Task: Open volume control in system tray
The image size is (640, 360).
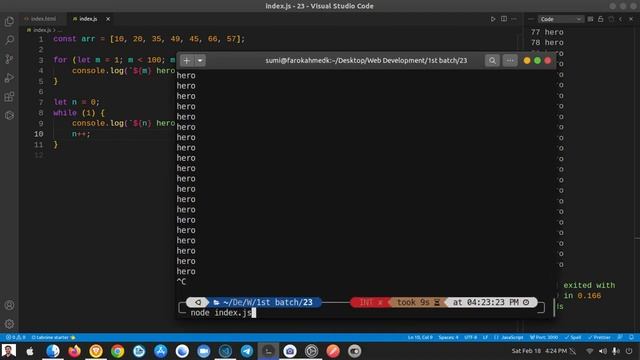Action: click(603, 351)
